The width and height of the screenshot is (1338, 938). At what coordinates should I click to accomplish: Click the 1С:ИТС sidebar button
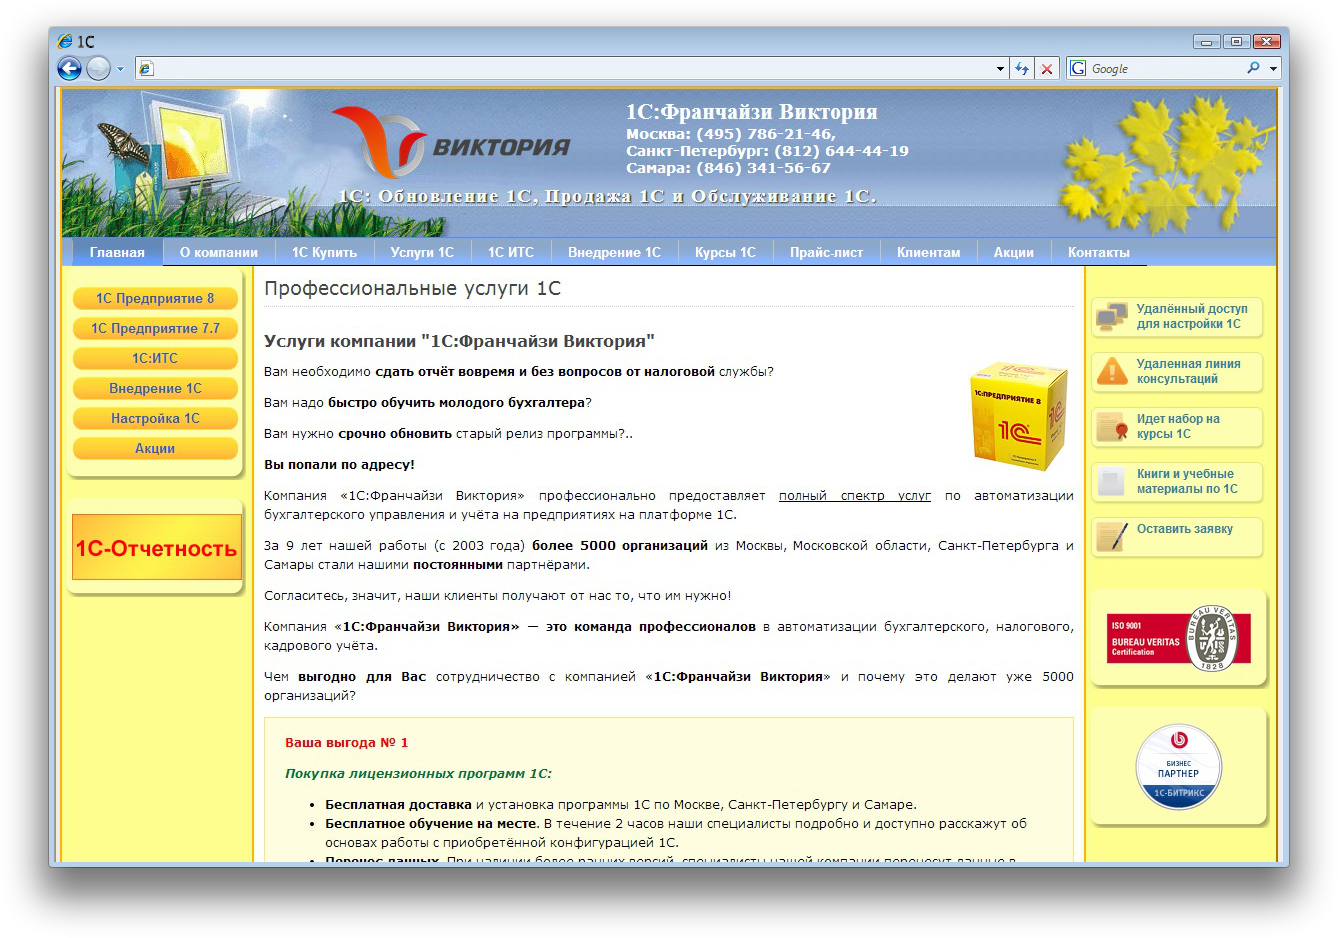point(155,358)
